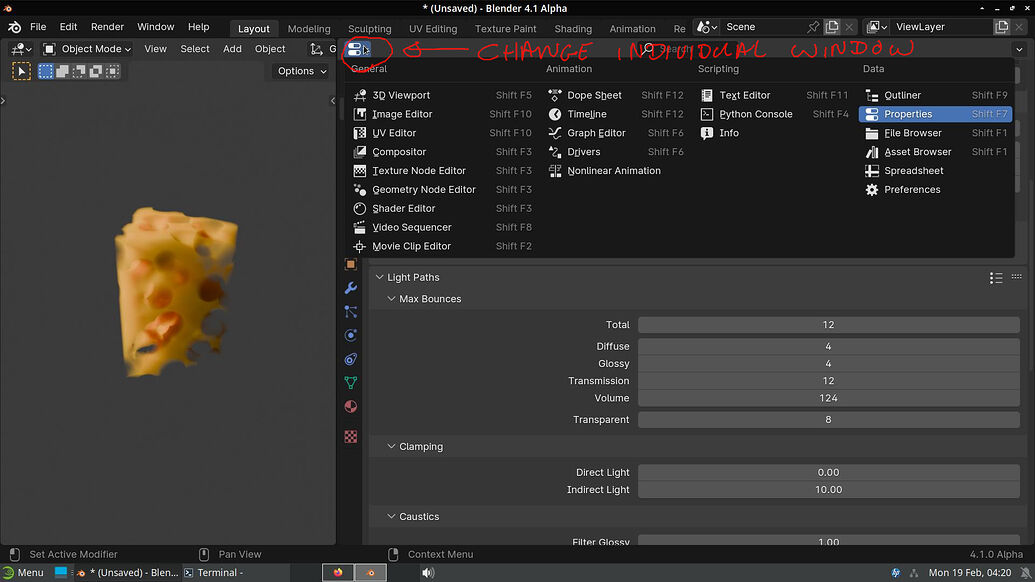Switch to Modeling workspace tab
Screen dimensions: 1035x582
pyautogui.click(x=309, y=28)
